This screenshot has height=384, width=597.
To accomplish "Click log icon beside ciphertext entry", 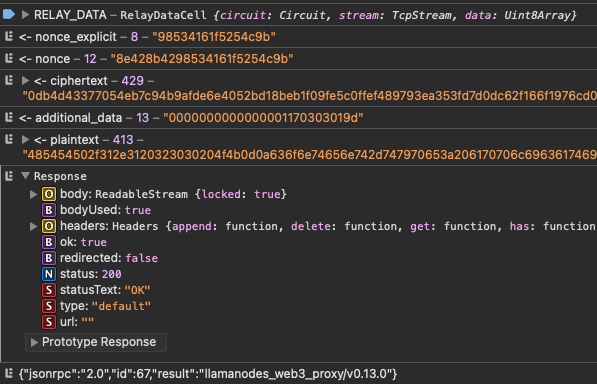I will [9, 80].
